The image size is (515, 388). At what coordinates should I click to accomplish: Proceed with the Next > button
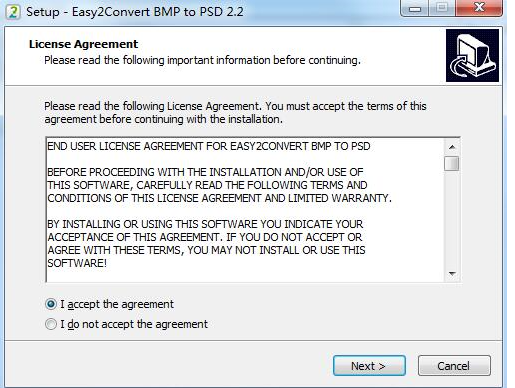(x=369, y=366)
